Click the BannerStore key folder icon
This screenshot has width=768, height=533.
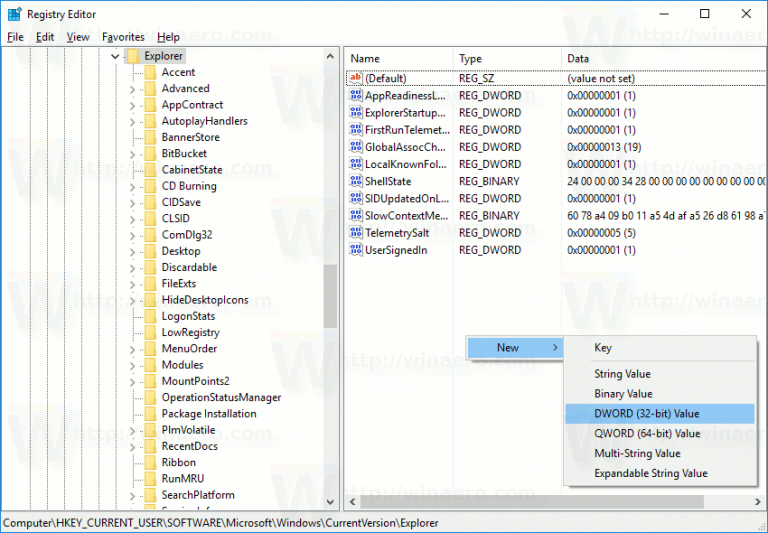pos(150,137)
